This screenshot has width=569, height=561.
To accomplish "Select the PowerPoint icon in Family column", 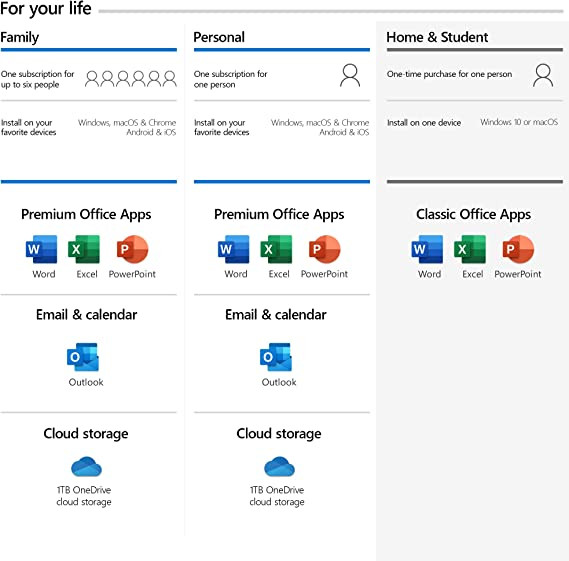I will 132,249.
